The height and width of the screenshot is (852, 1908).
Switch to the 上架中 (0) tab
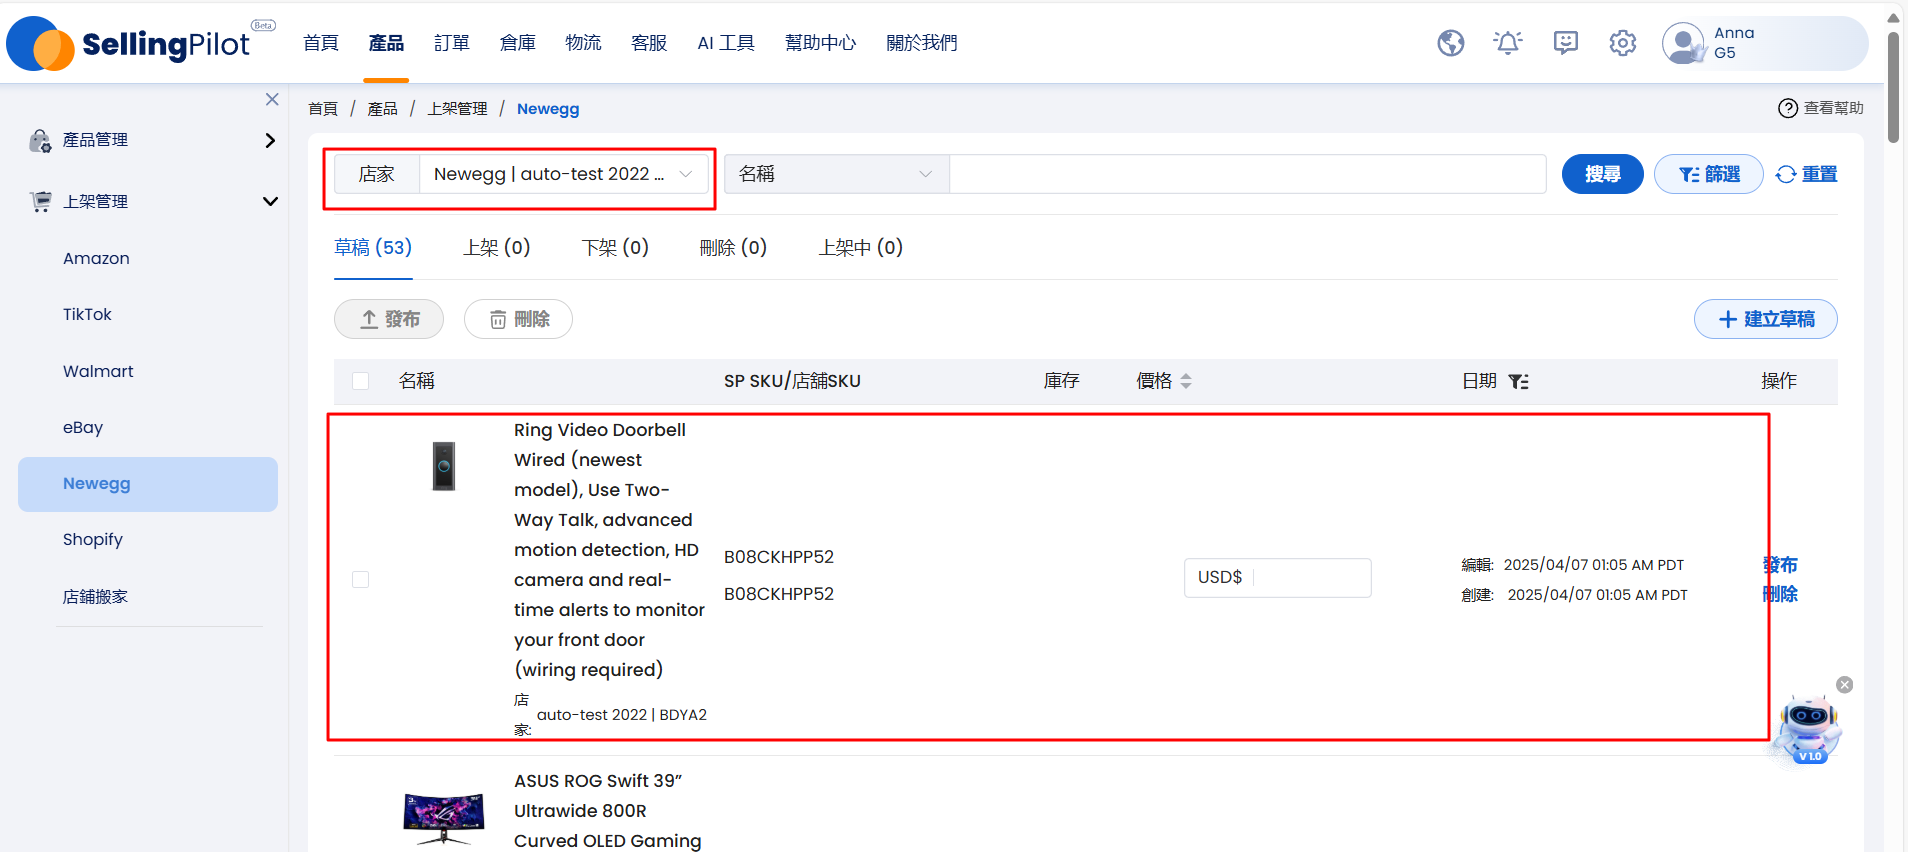click(x=861, y=248)
